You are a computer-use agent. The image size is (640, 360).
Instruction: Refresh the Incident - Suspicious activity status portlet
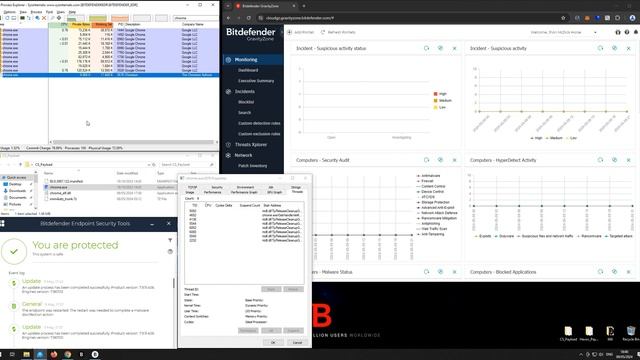point(427,48)
